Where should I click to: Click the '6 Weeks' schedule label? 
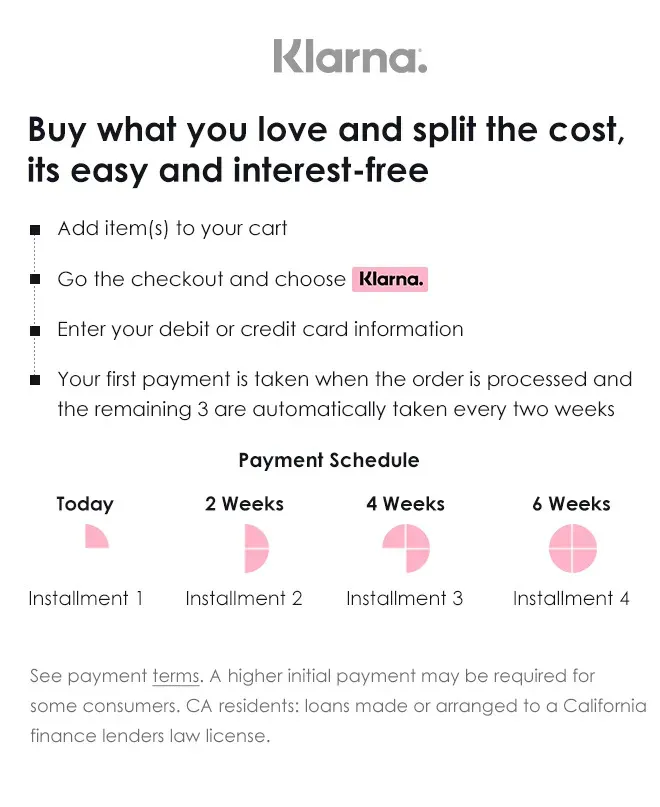571,504
